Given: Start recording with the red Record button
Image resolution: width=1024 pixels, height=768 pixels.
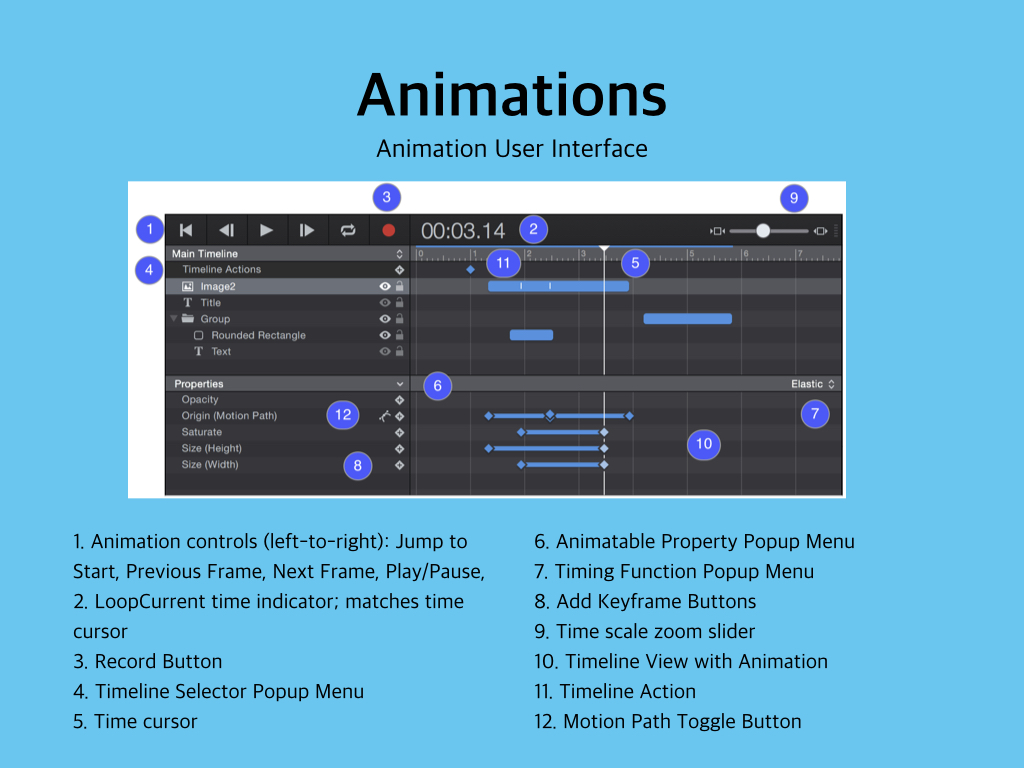Looking at the screenshot, I should click(389, 230).
